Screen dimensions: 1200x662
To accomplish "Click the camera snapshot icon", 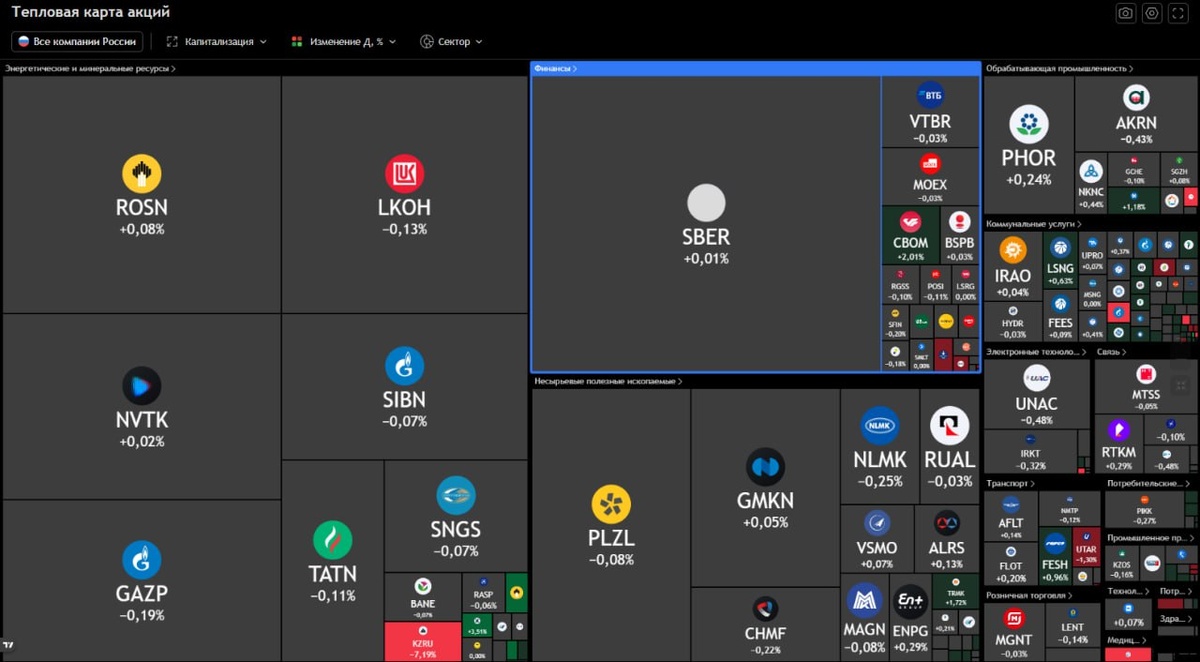I will tap(1125, 13).
